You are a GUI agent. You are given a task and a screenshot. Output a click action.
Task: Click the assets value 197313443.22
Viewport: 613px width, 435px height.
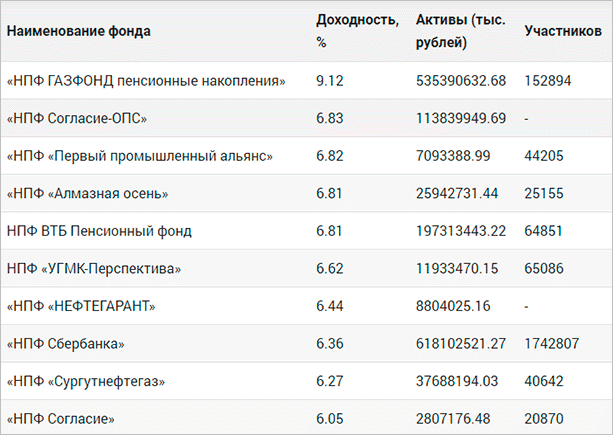[x=461, y=231]
